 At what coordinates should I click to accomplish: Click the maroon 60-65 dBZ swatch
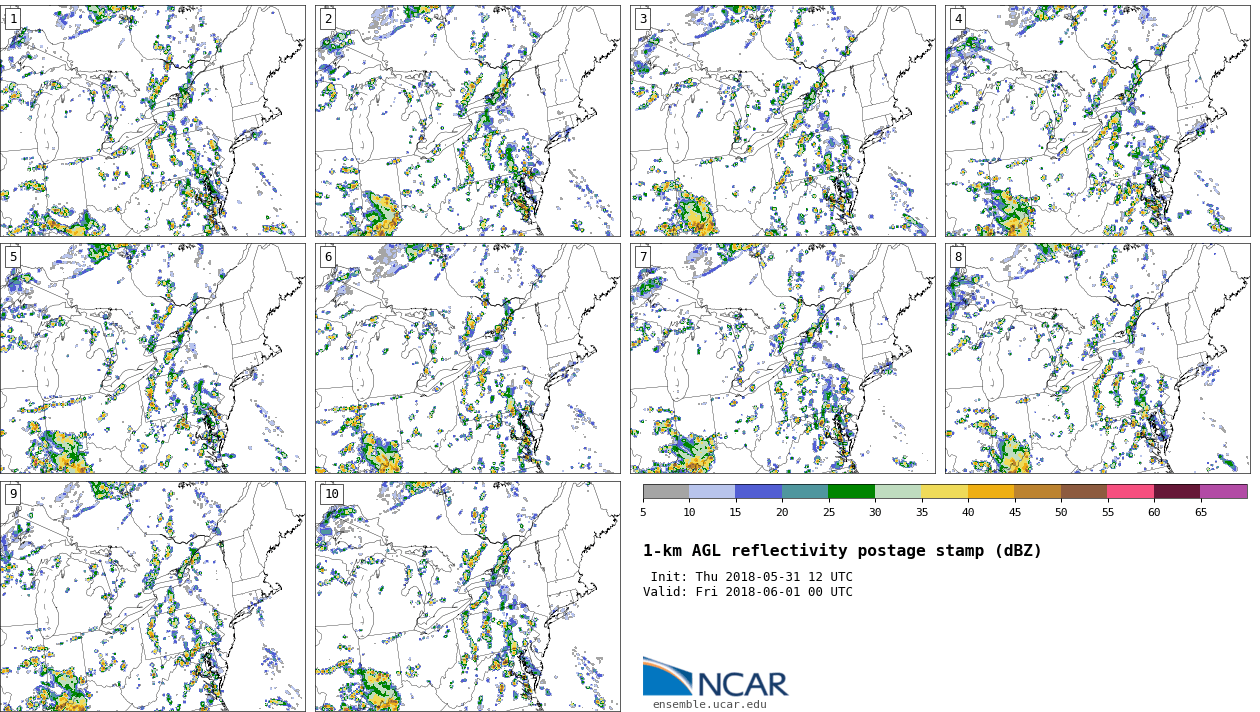point(1177,492)
